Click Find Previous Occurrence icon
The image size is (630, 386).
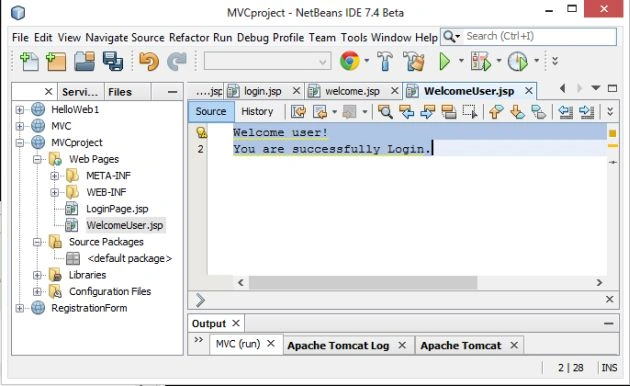[407, 112]
